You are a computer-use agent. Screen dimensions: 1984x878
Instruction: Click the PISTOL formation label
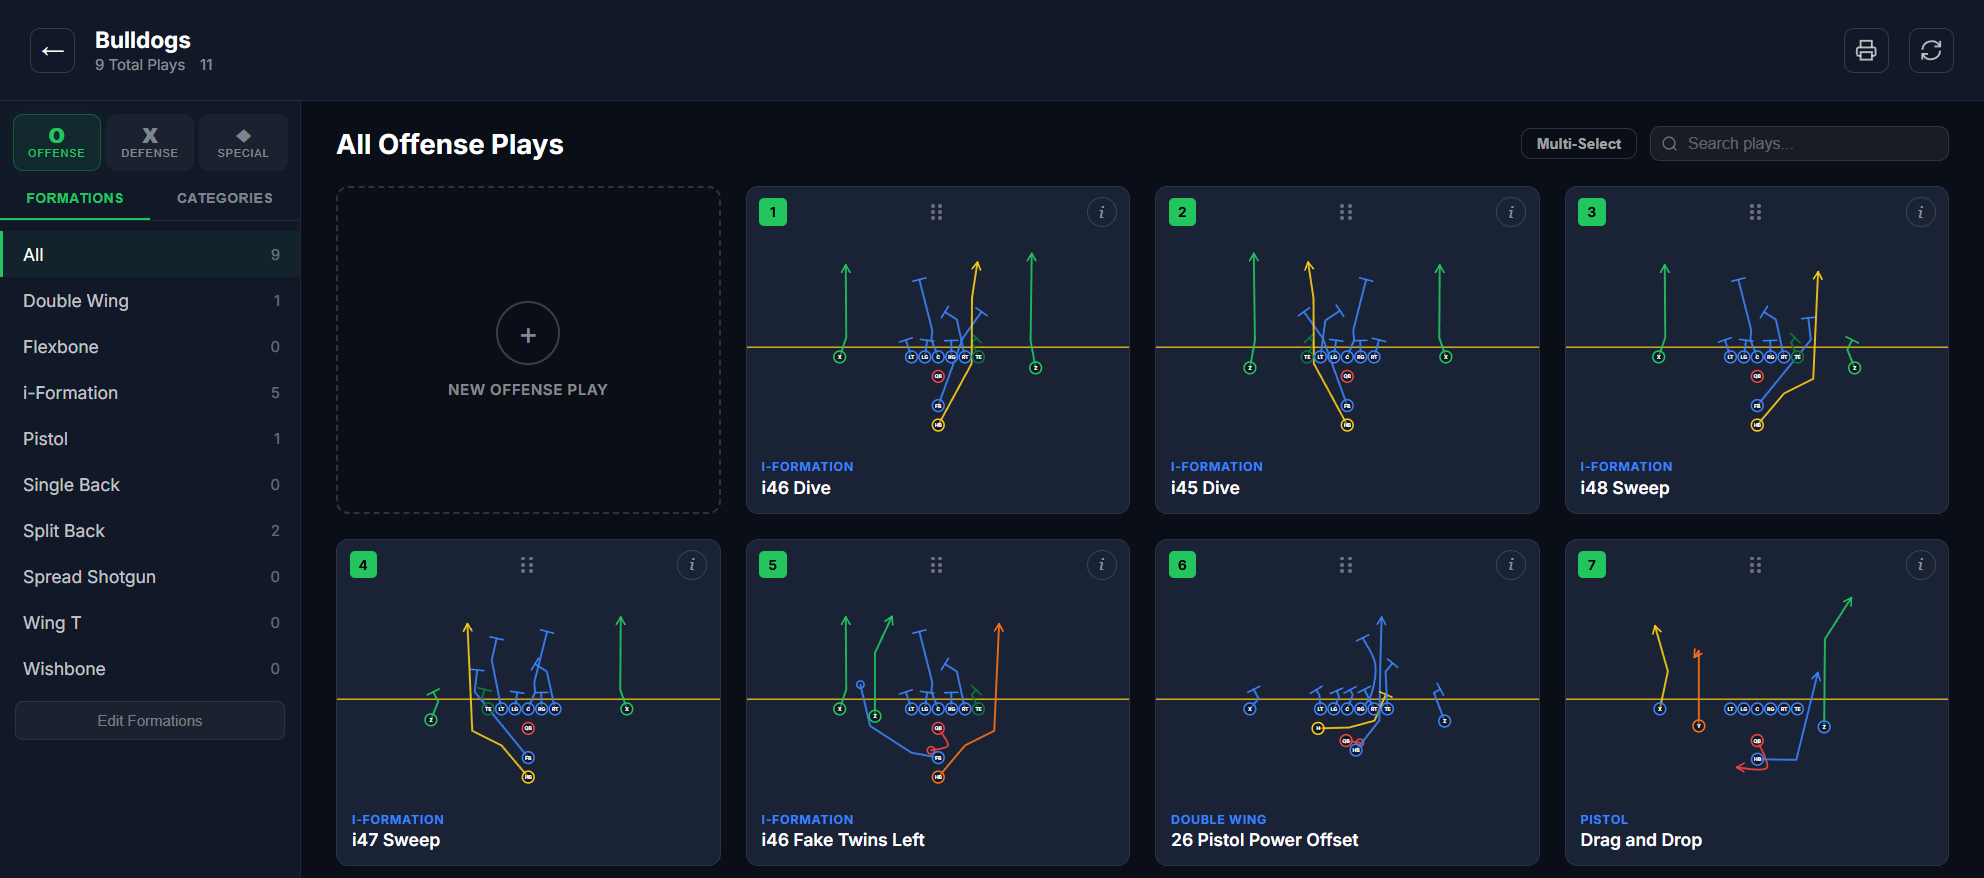click(x=1604, y=820)
